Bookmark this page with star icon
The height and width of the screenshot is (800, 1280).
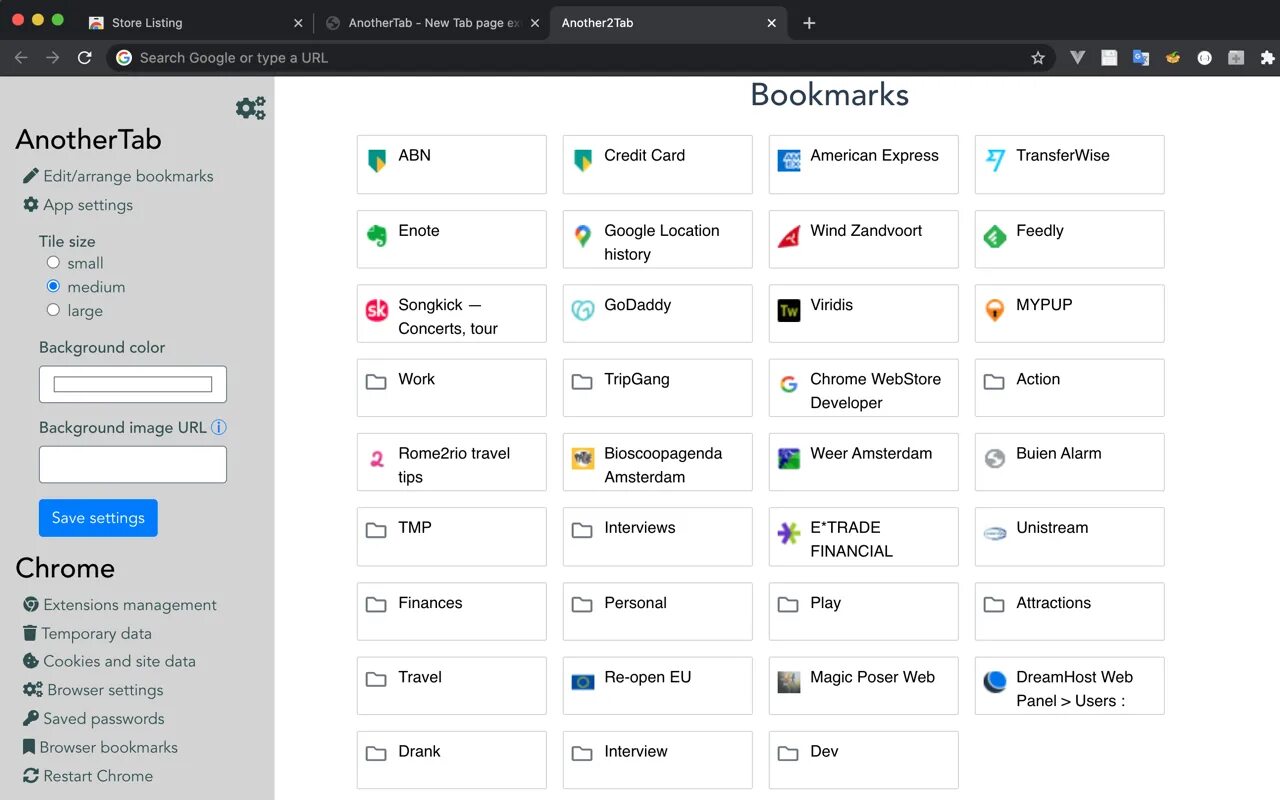1038,58
